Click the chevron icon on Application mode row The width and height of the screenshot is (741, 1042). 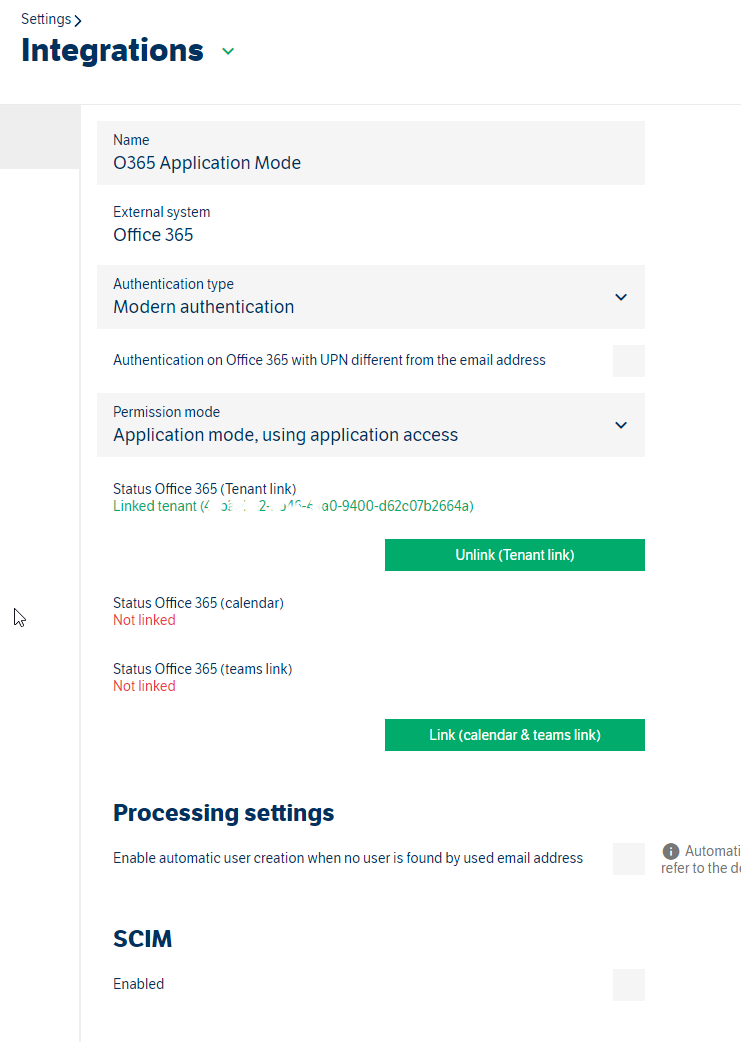click(621, 425)
